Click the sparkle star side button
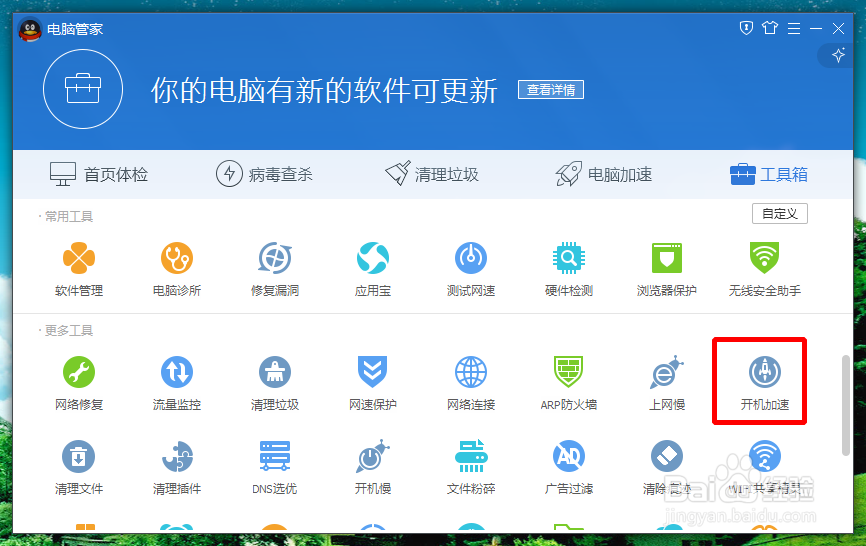Viewport: 866px width, 546px height. coord(838,55)
